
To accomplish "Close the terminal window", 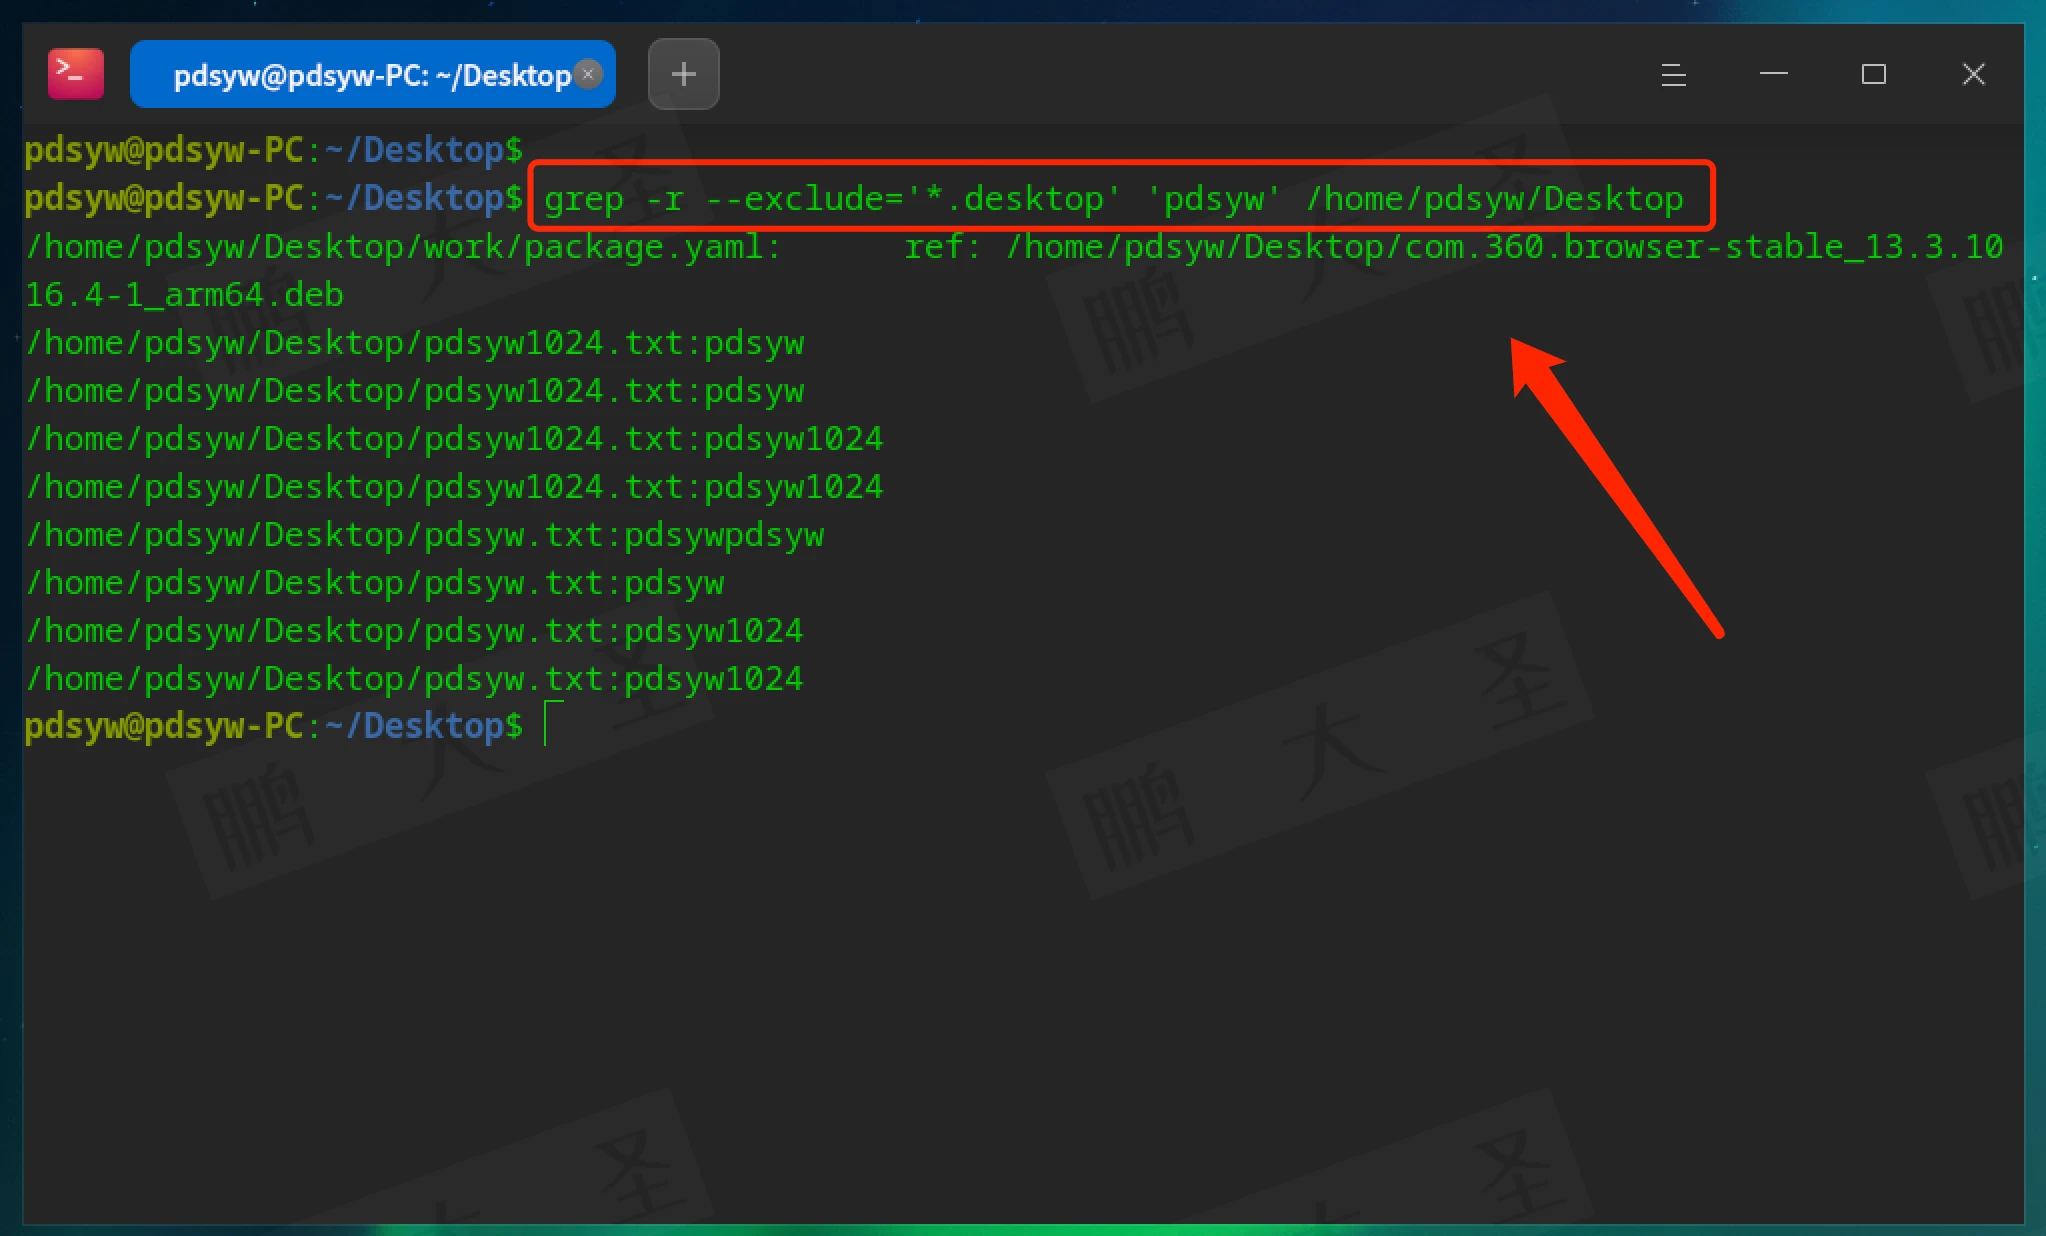I will (1973, 74).
